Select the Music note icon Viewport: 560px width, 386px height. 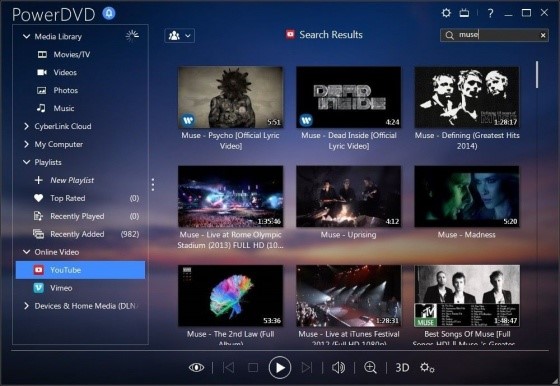(41, 108)
